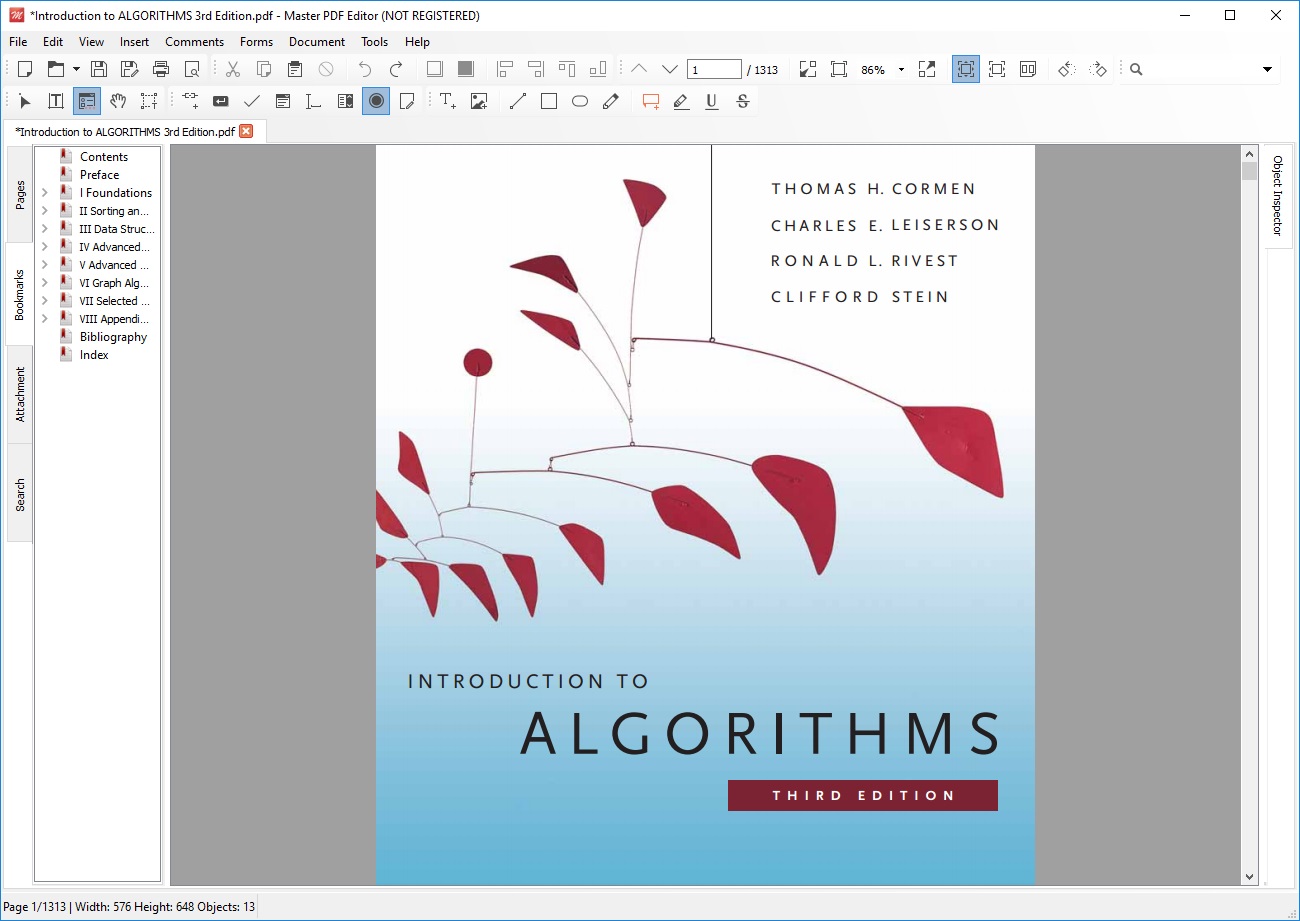Open the Object Inspector panel tab
Image resolution: width=1300 pixels, height=921 pixels.
1277,196
